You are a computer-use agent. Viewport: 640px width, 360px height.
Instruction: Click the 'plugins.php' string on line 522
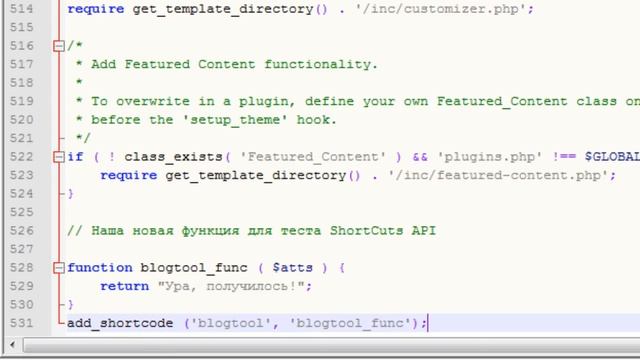click(x=490, y=157)
